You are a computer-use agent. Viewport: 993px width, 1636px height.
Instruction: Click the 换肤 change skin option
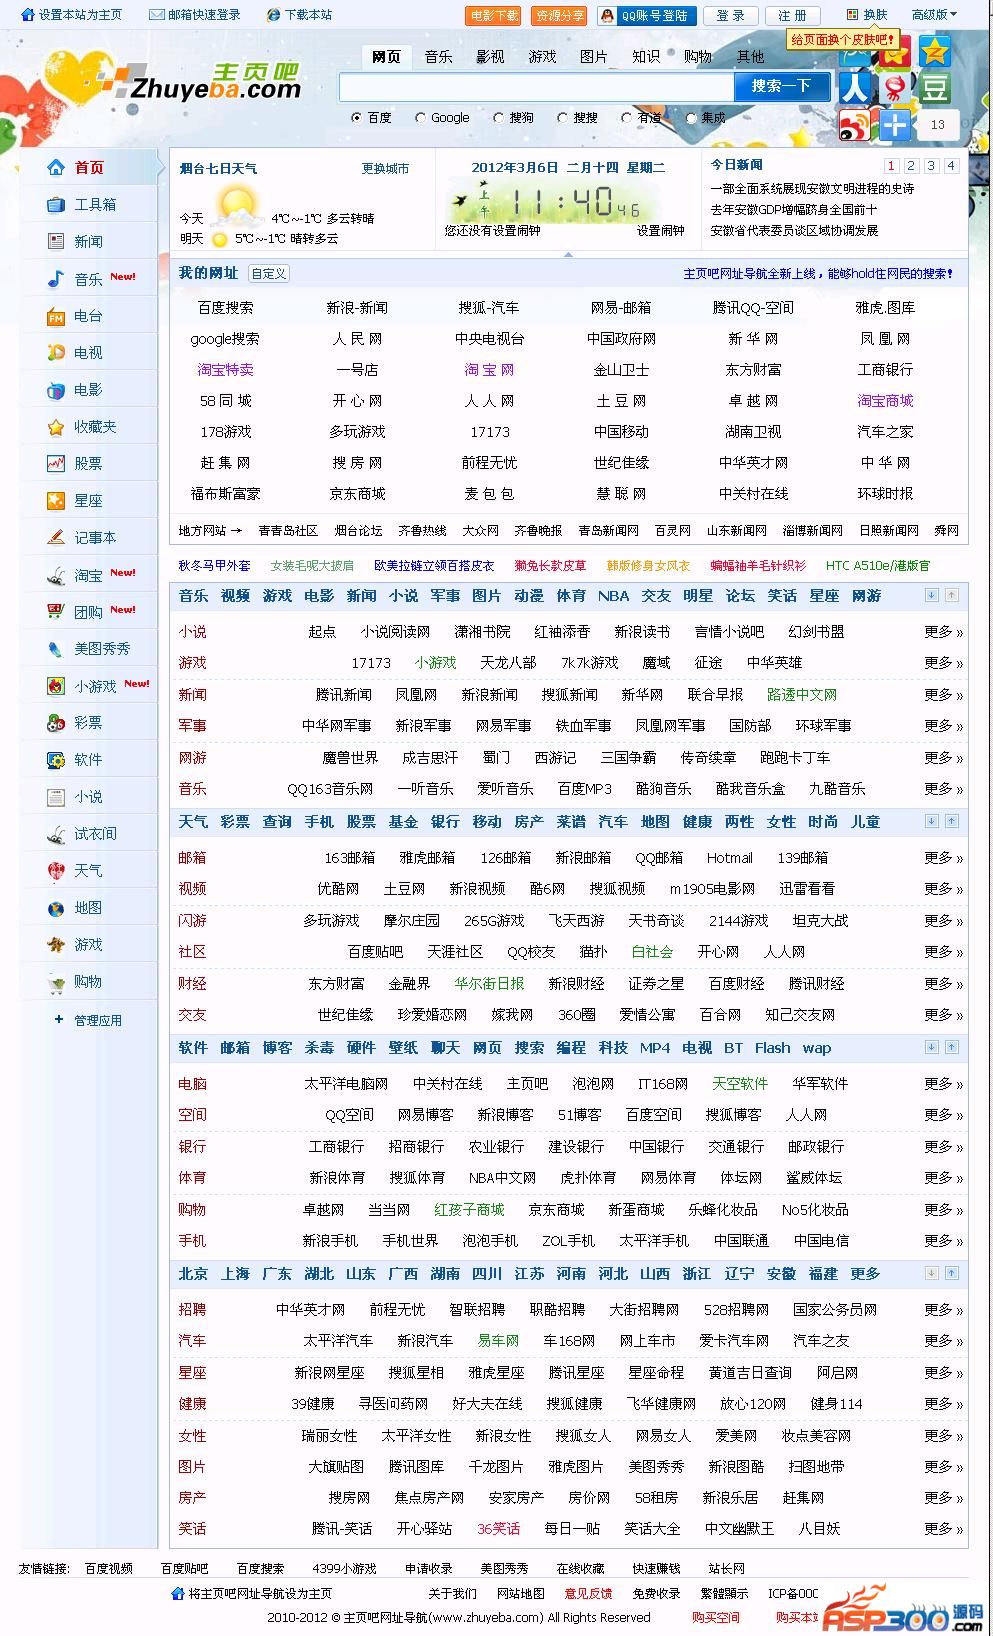pyautogui.click(x=867, y=15)
